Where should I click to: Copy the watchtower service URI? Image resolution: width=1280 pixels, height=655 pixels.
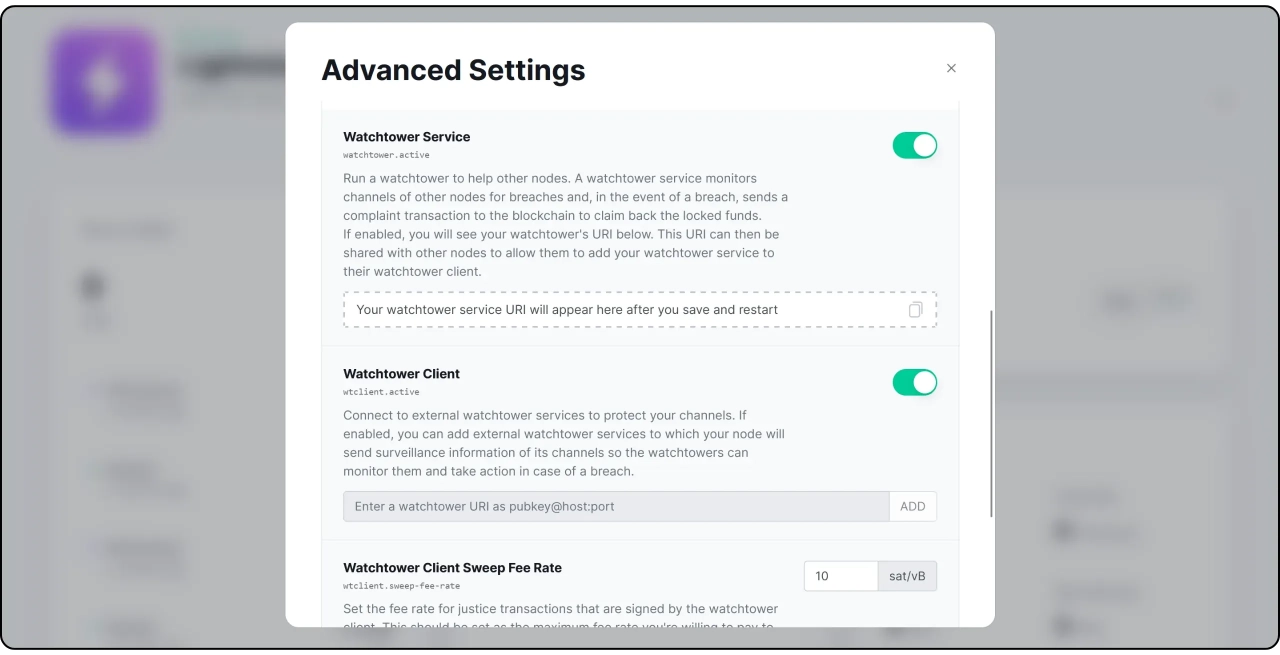tap(915, 310)
